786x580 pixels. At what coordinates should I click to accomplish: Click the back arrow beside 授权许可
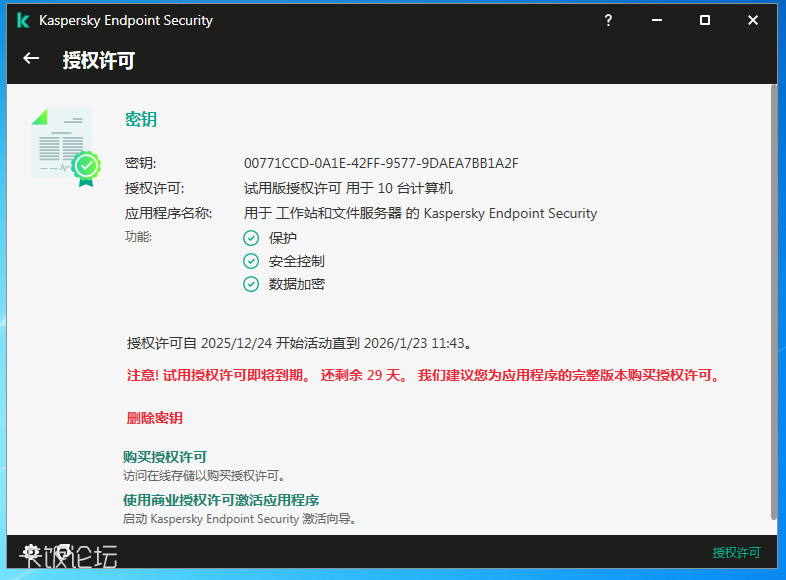pyautogui.click(x=31, y=59)
